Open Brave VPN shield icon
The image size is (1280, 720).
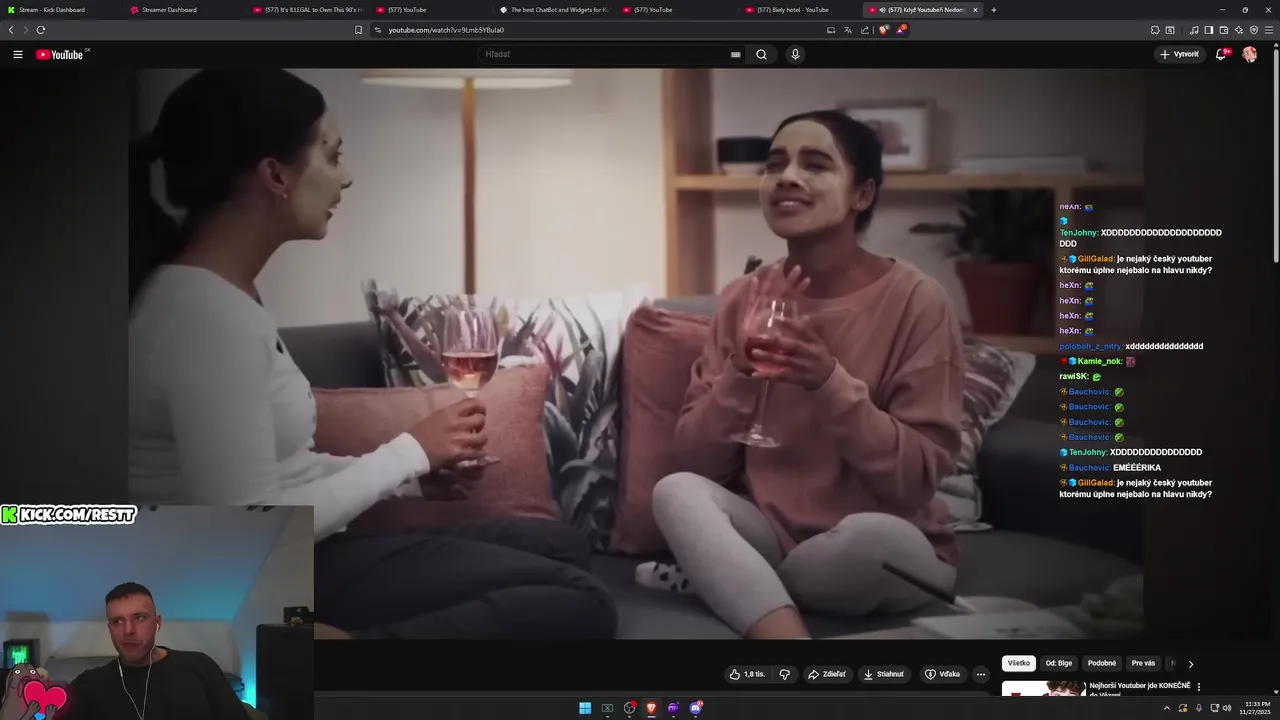[1254, 30]
